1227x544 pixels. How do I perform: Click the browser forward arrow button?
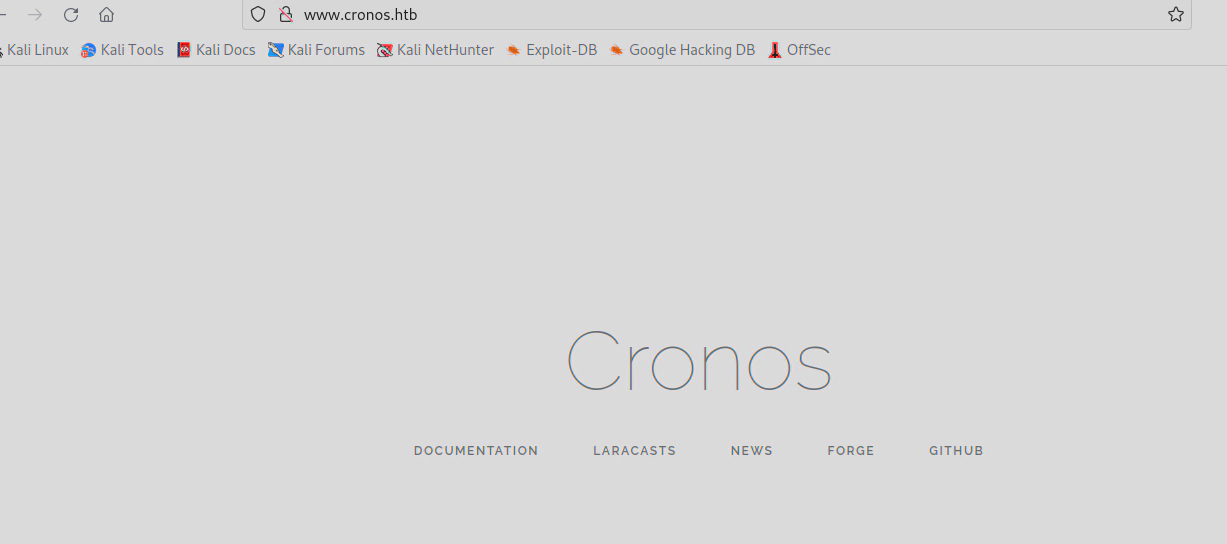coord(35,15)
